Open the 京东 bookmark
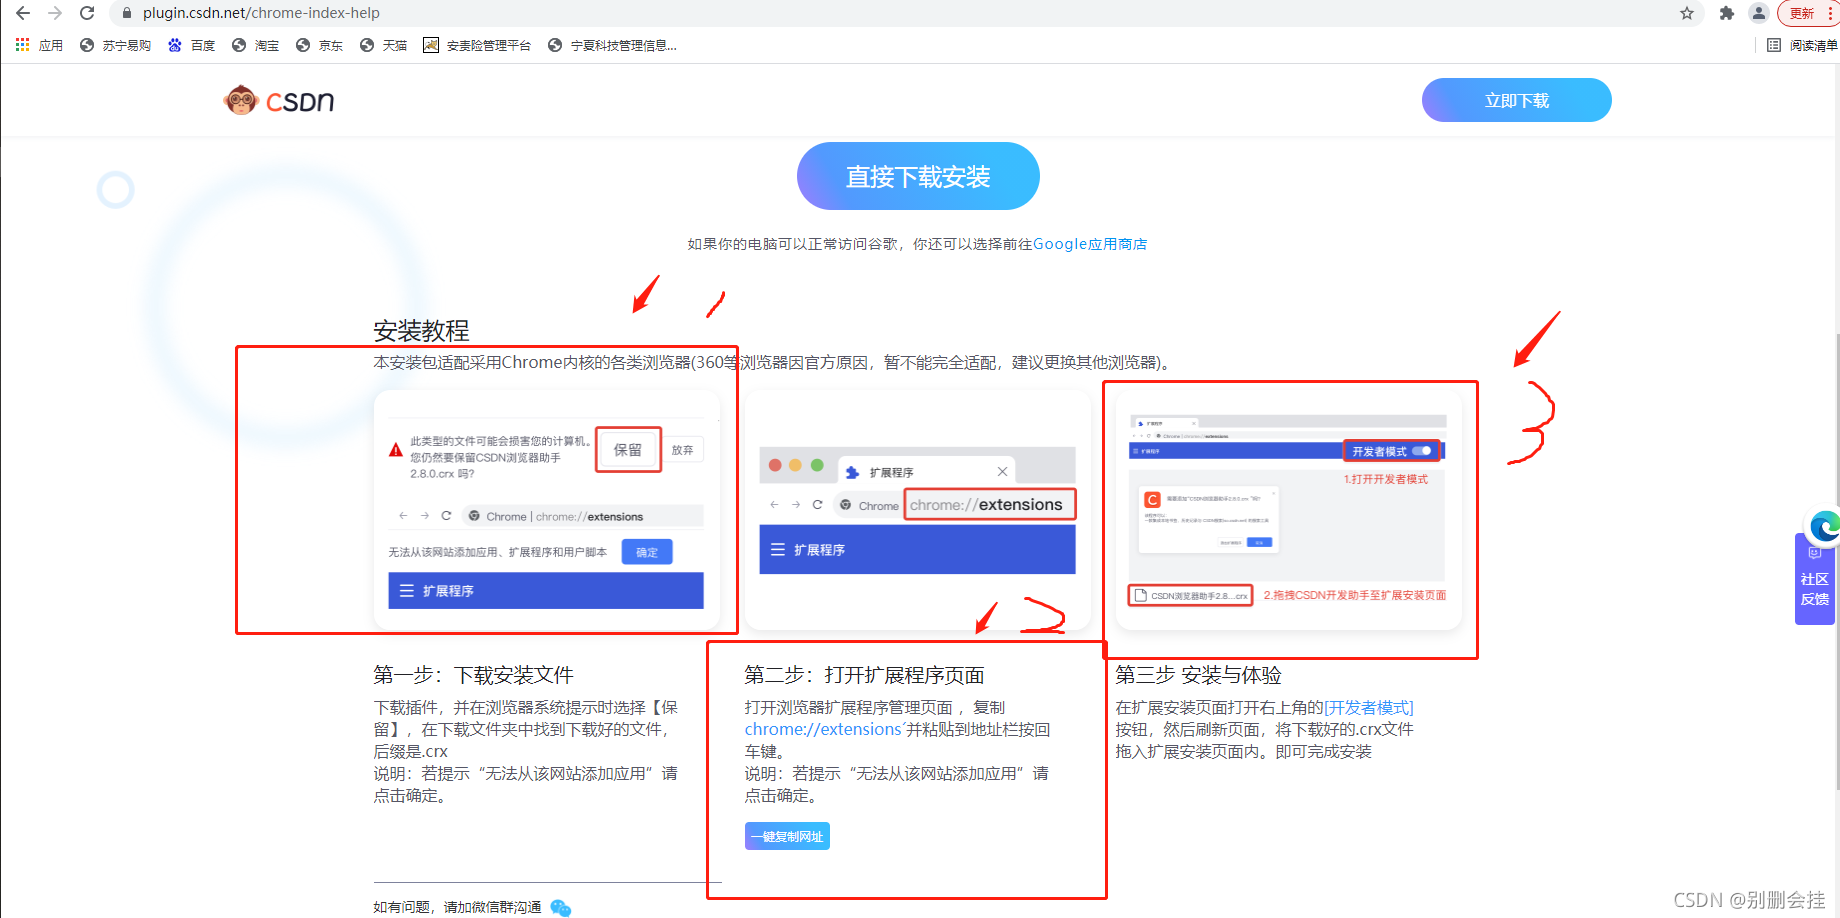This screenshot has height=918, width=1840. [x=320, y=45]
